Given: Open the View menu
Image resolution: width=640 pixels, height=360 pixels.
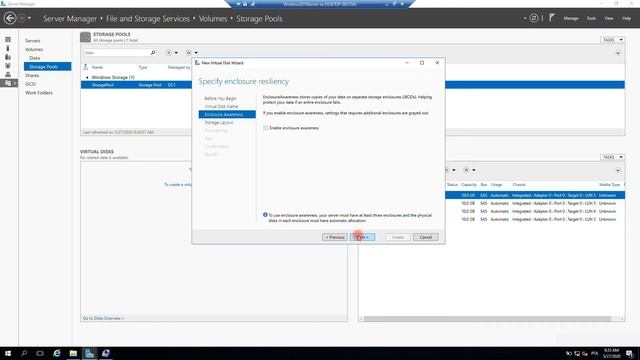Looking at the screenshot, I should [x=609, y=18].
